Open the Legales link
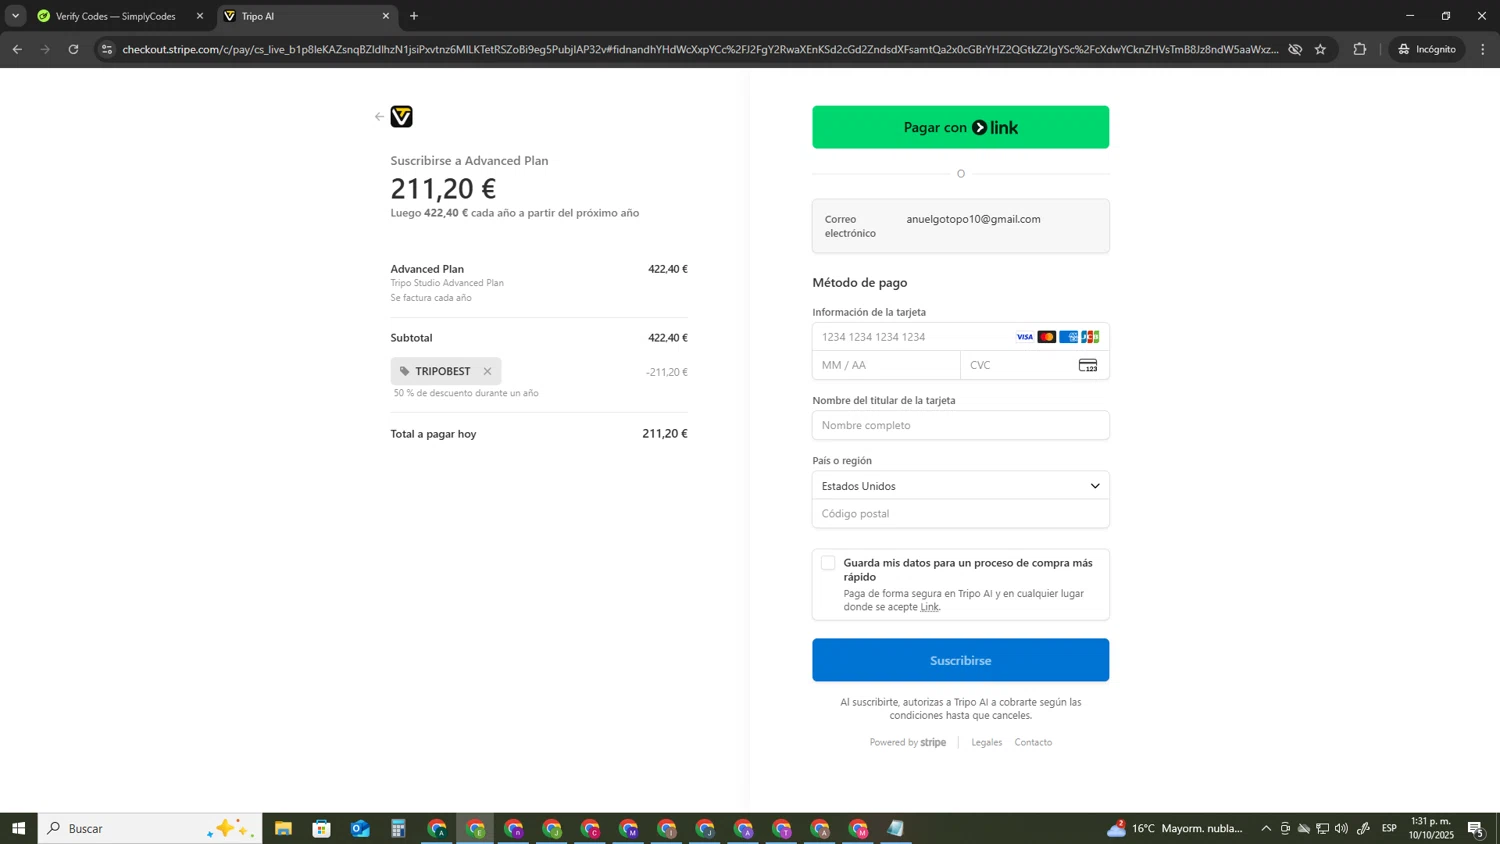This screenshot has width=1500, height=844. (986, 742)
